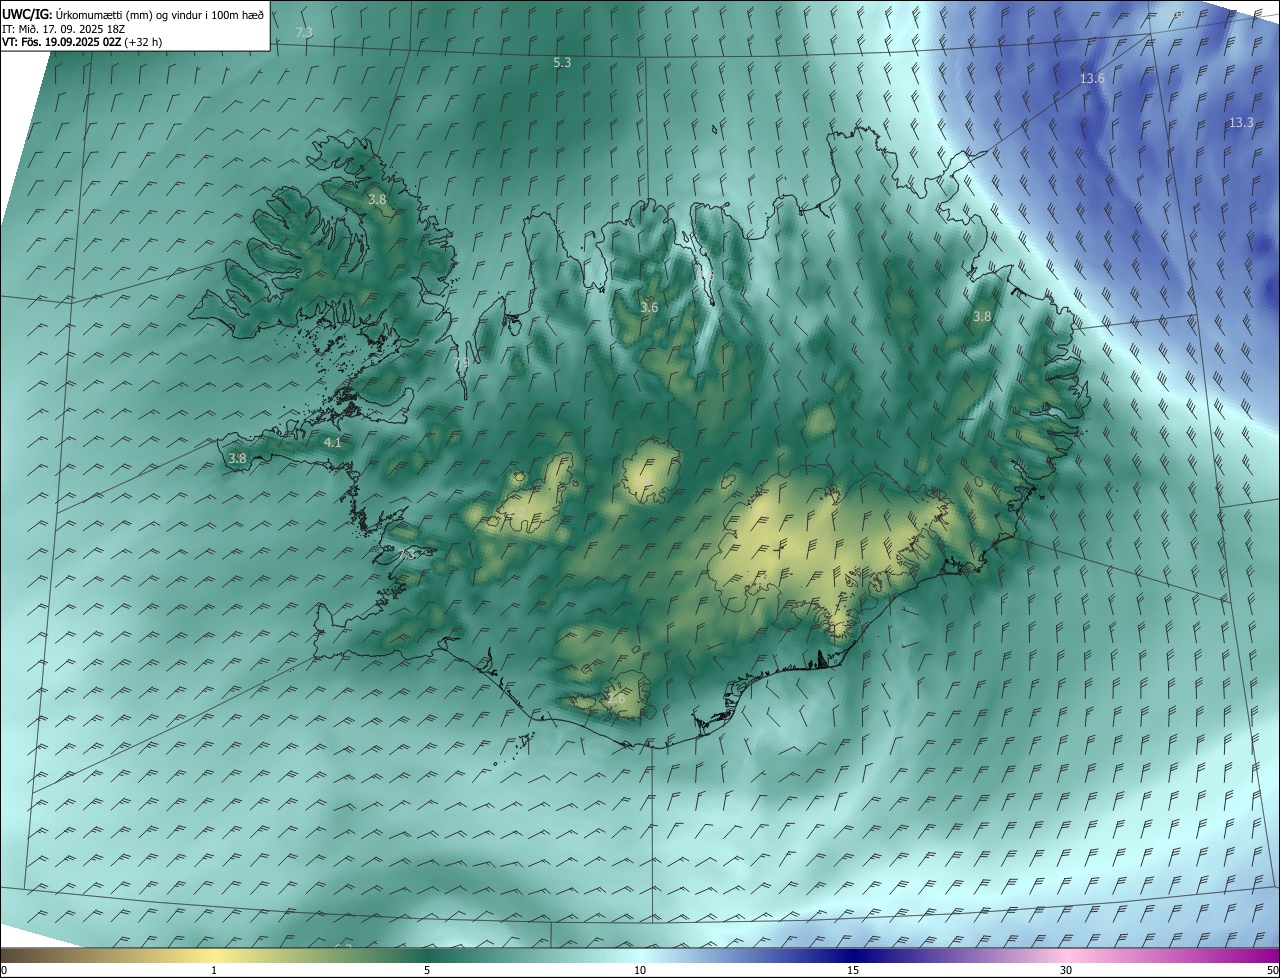The image size is (1280, 978).
Task: Click the 3.8 value label on the Westfjords
Action: (x=377, y=200)
